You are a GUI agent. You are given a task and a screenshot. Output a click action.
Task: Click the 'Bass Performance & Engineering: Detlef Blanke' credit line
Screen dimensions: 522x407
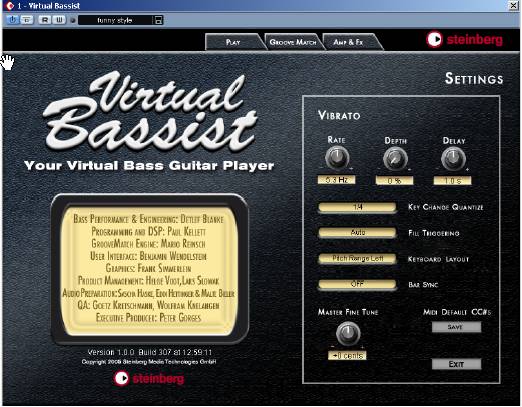point(148,219)
